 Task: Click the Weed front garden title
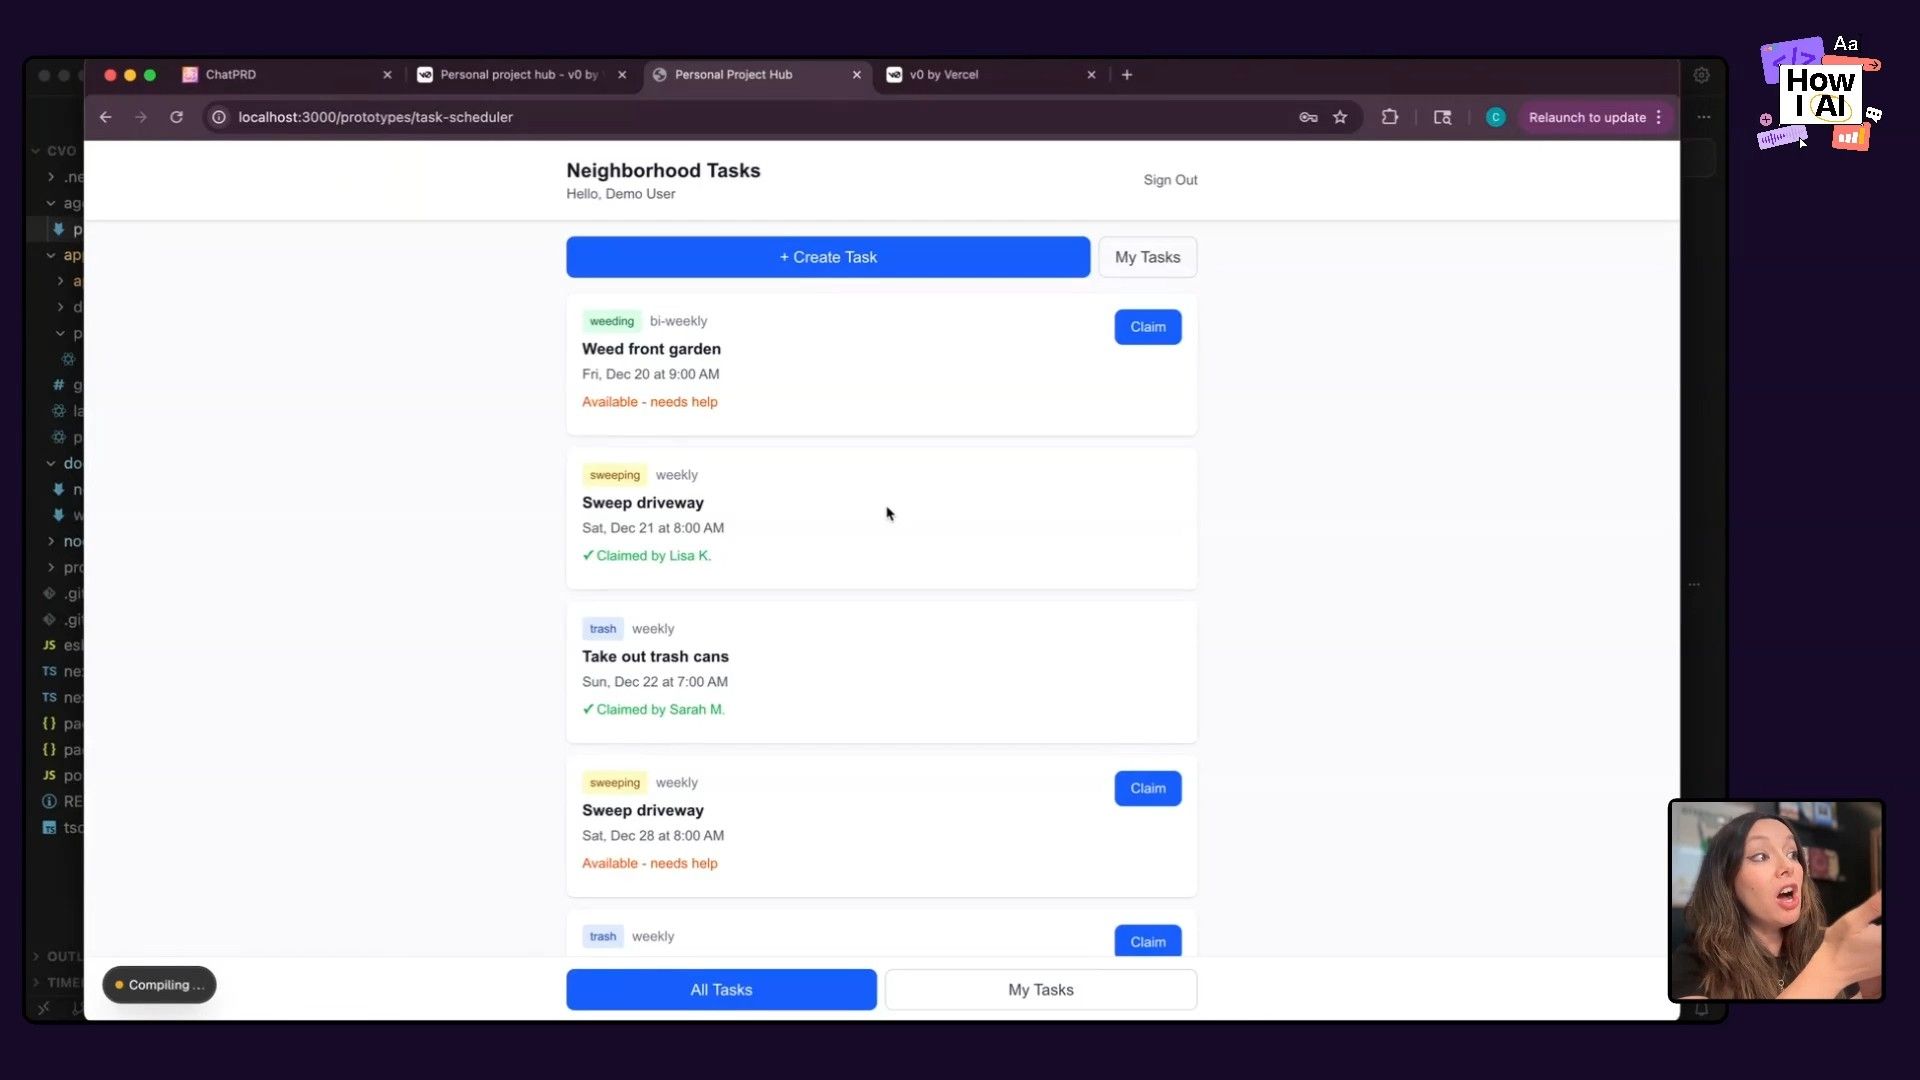point(651,349)
